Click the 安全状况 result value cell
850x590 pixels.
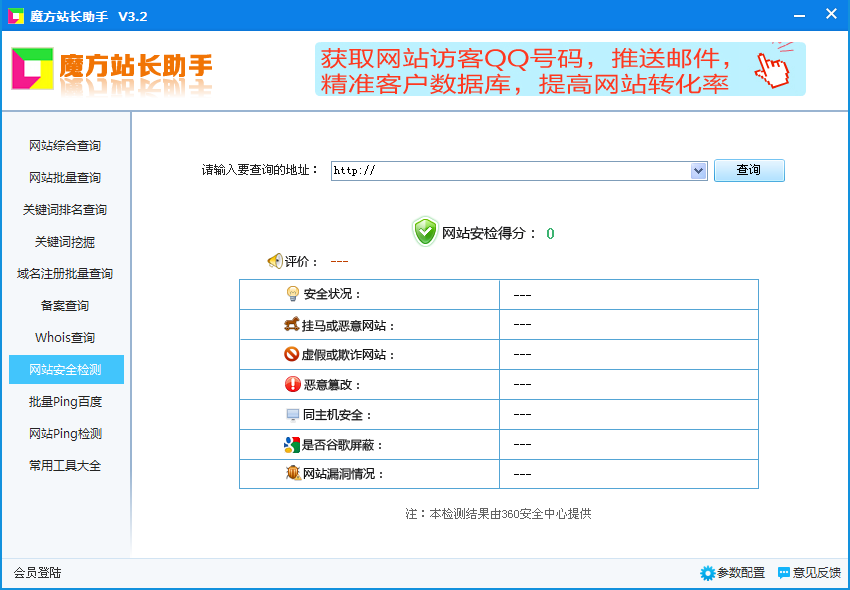tap(629, 294)
